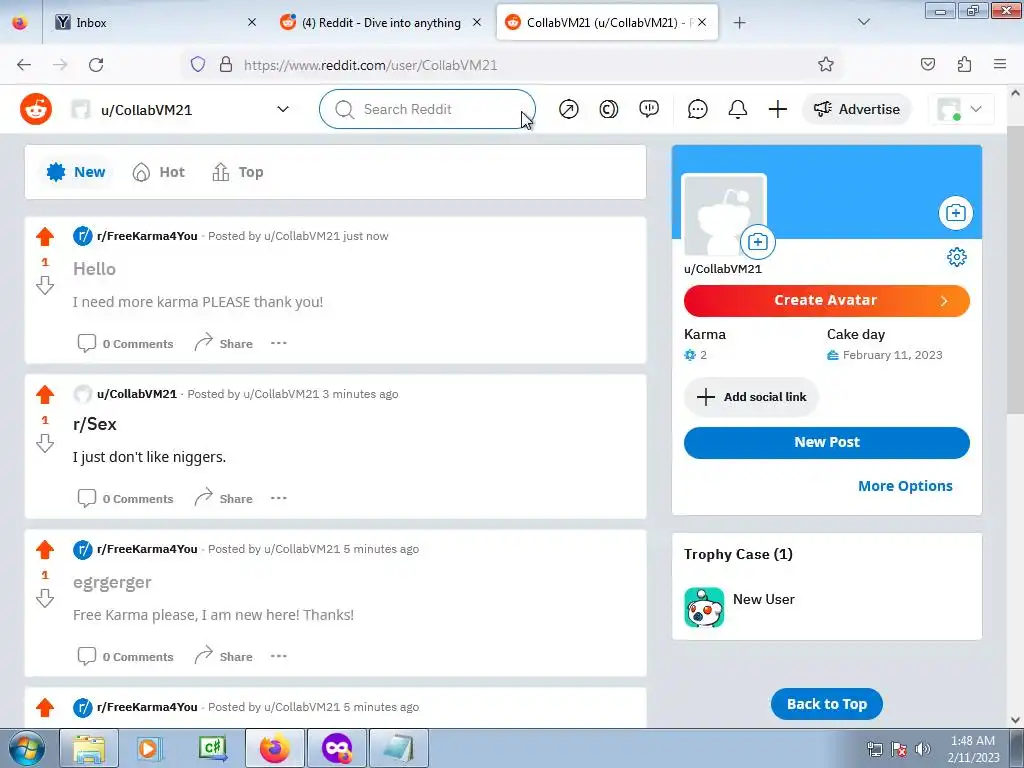Open the Reddit Talk speech icon
The width and height of the screenshot is (1024, 768).
point(648,109)
